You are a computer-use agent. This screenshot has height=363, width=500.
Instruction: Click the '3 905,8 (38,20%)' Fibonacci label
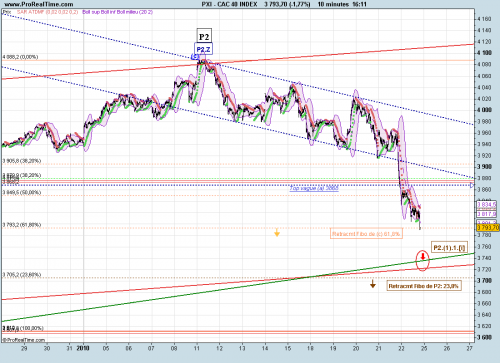22,161
